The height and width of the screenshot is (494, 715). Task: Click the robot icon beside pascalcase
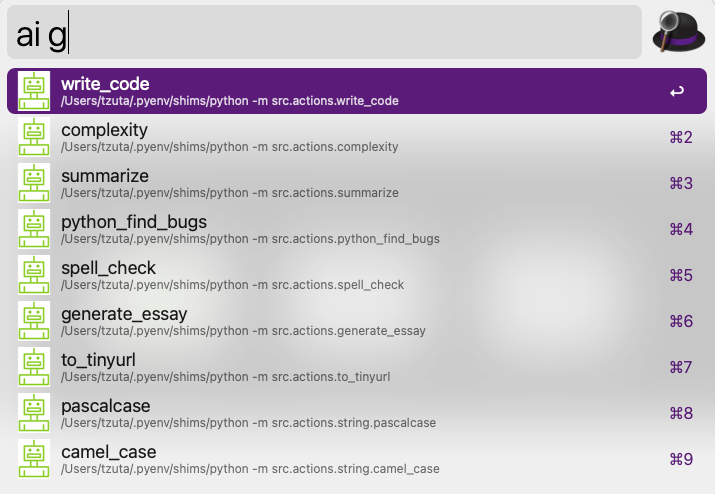point(34,413)
